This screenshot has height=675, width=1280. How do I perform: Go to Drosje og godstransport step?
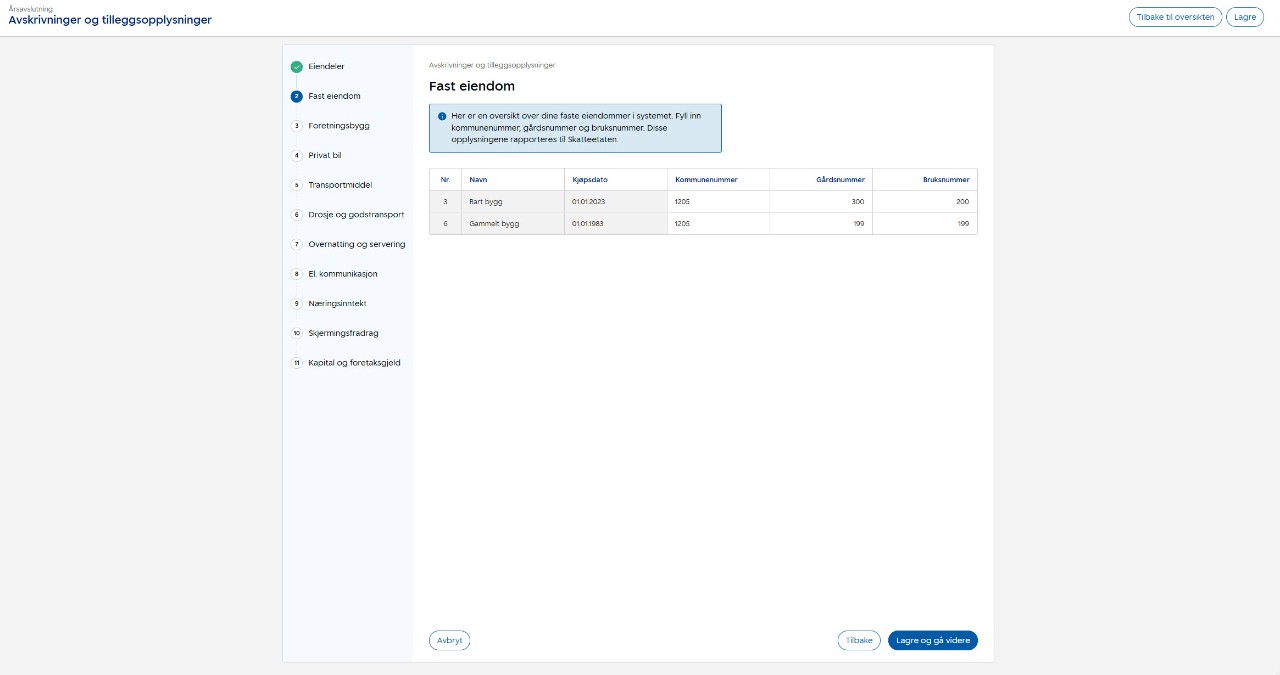355,215
